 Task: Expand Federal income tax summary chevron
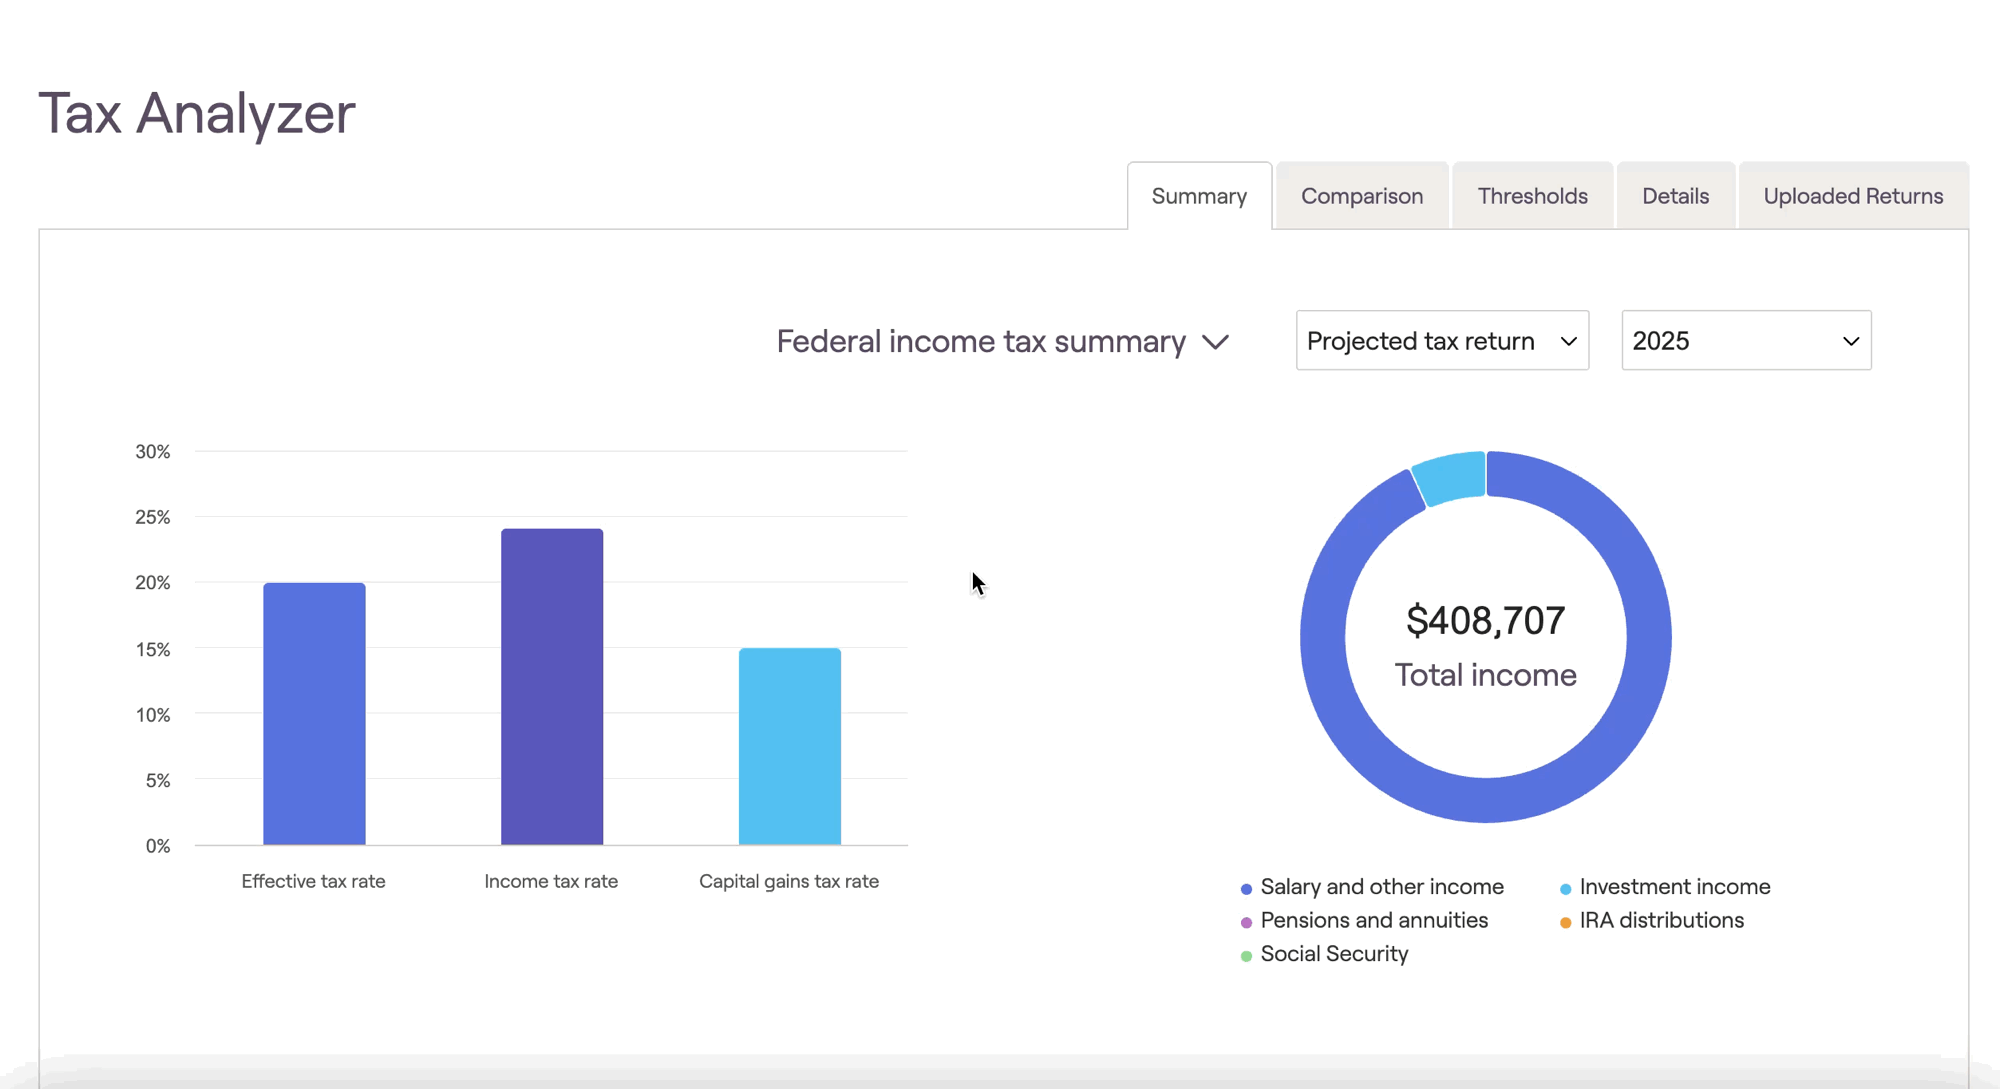(x=1216, y=342)
